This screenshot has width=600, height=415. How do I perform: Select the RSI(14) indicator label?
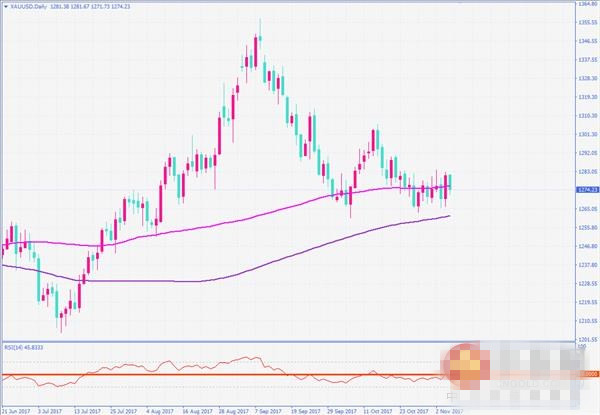[22, 346]
